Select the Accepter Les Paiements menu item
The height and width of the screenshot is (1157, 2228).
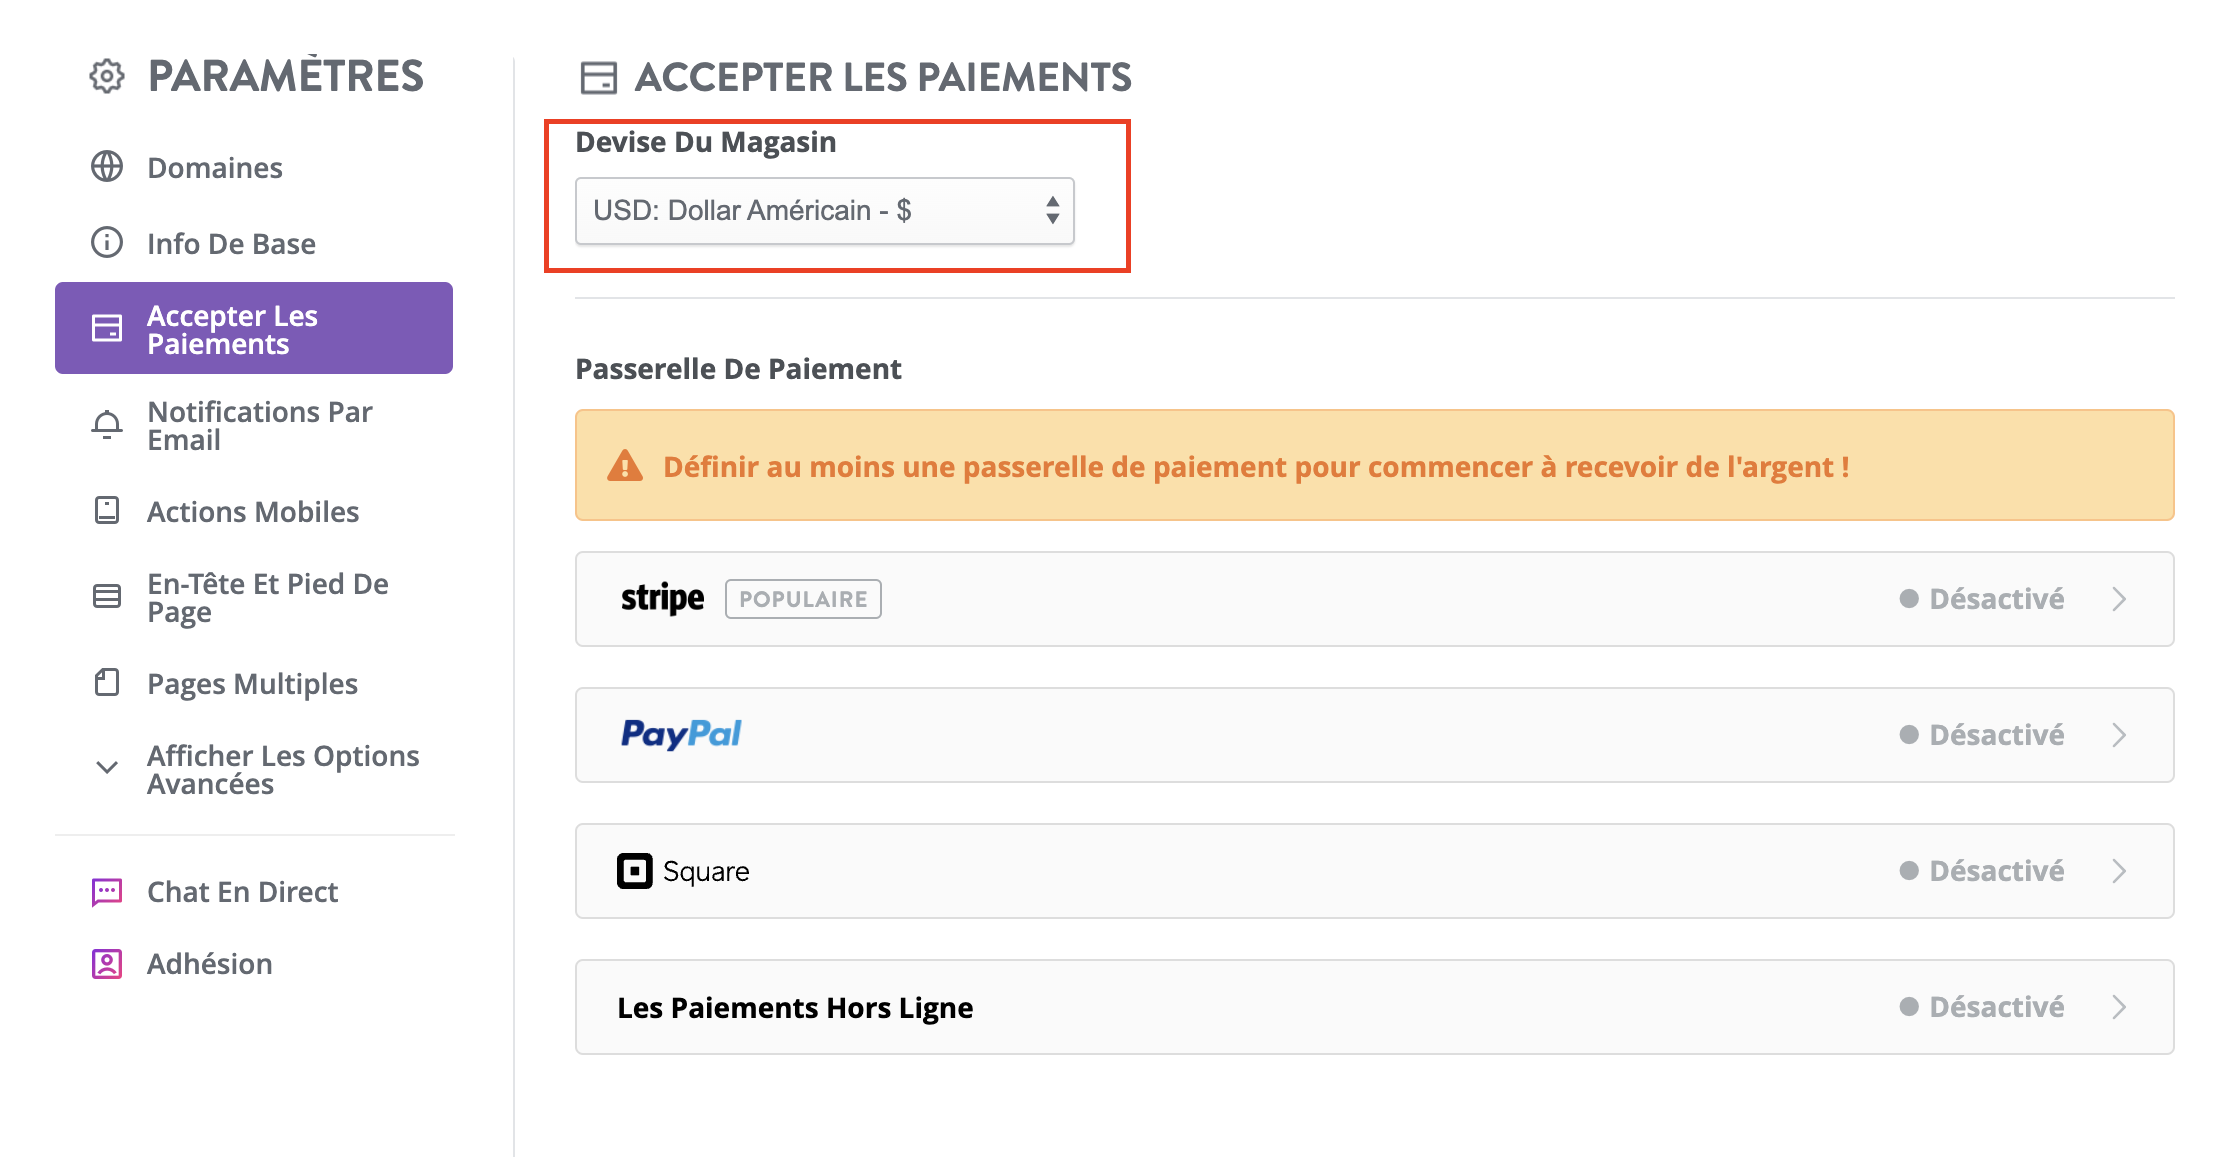click(x=254, y=328)
